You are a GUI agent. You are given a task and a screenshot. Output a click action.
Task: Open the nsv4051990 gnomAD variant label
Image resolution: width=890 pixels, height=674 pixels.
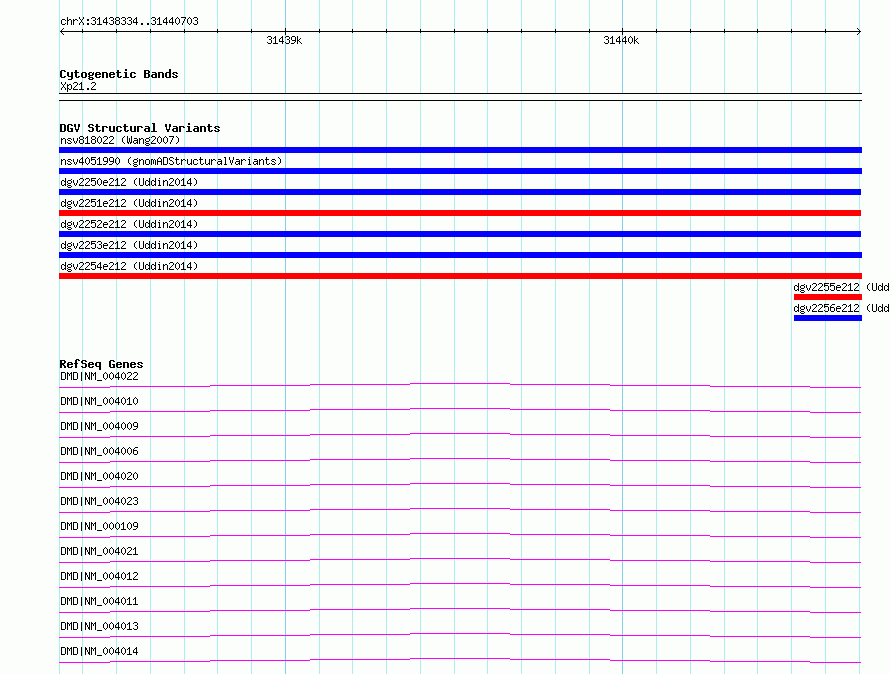[x=171, y=161]
